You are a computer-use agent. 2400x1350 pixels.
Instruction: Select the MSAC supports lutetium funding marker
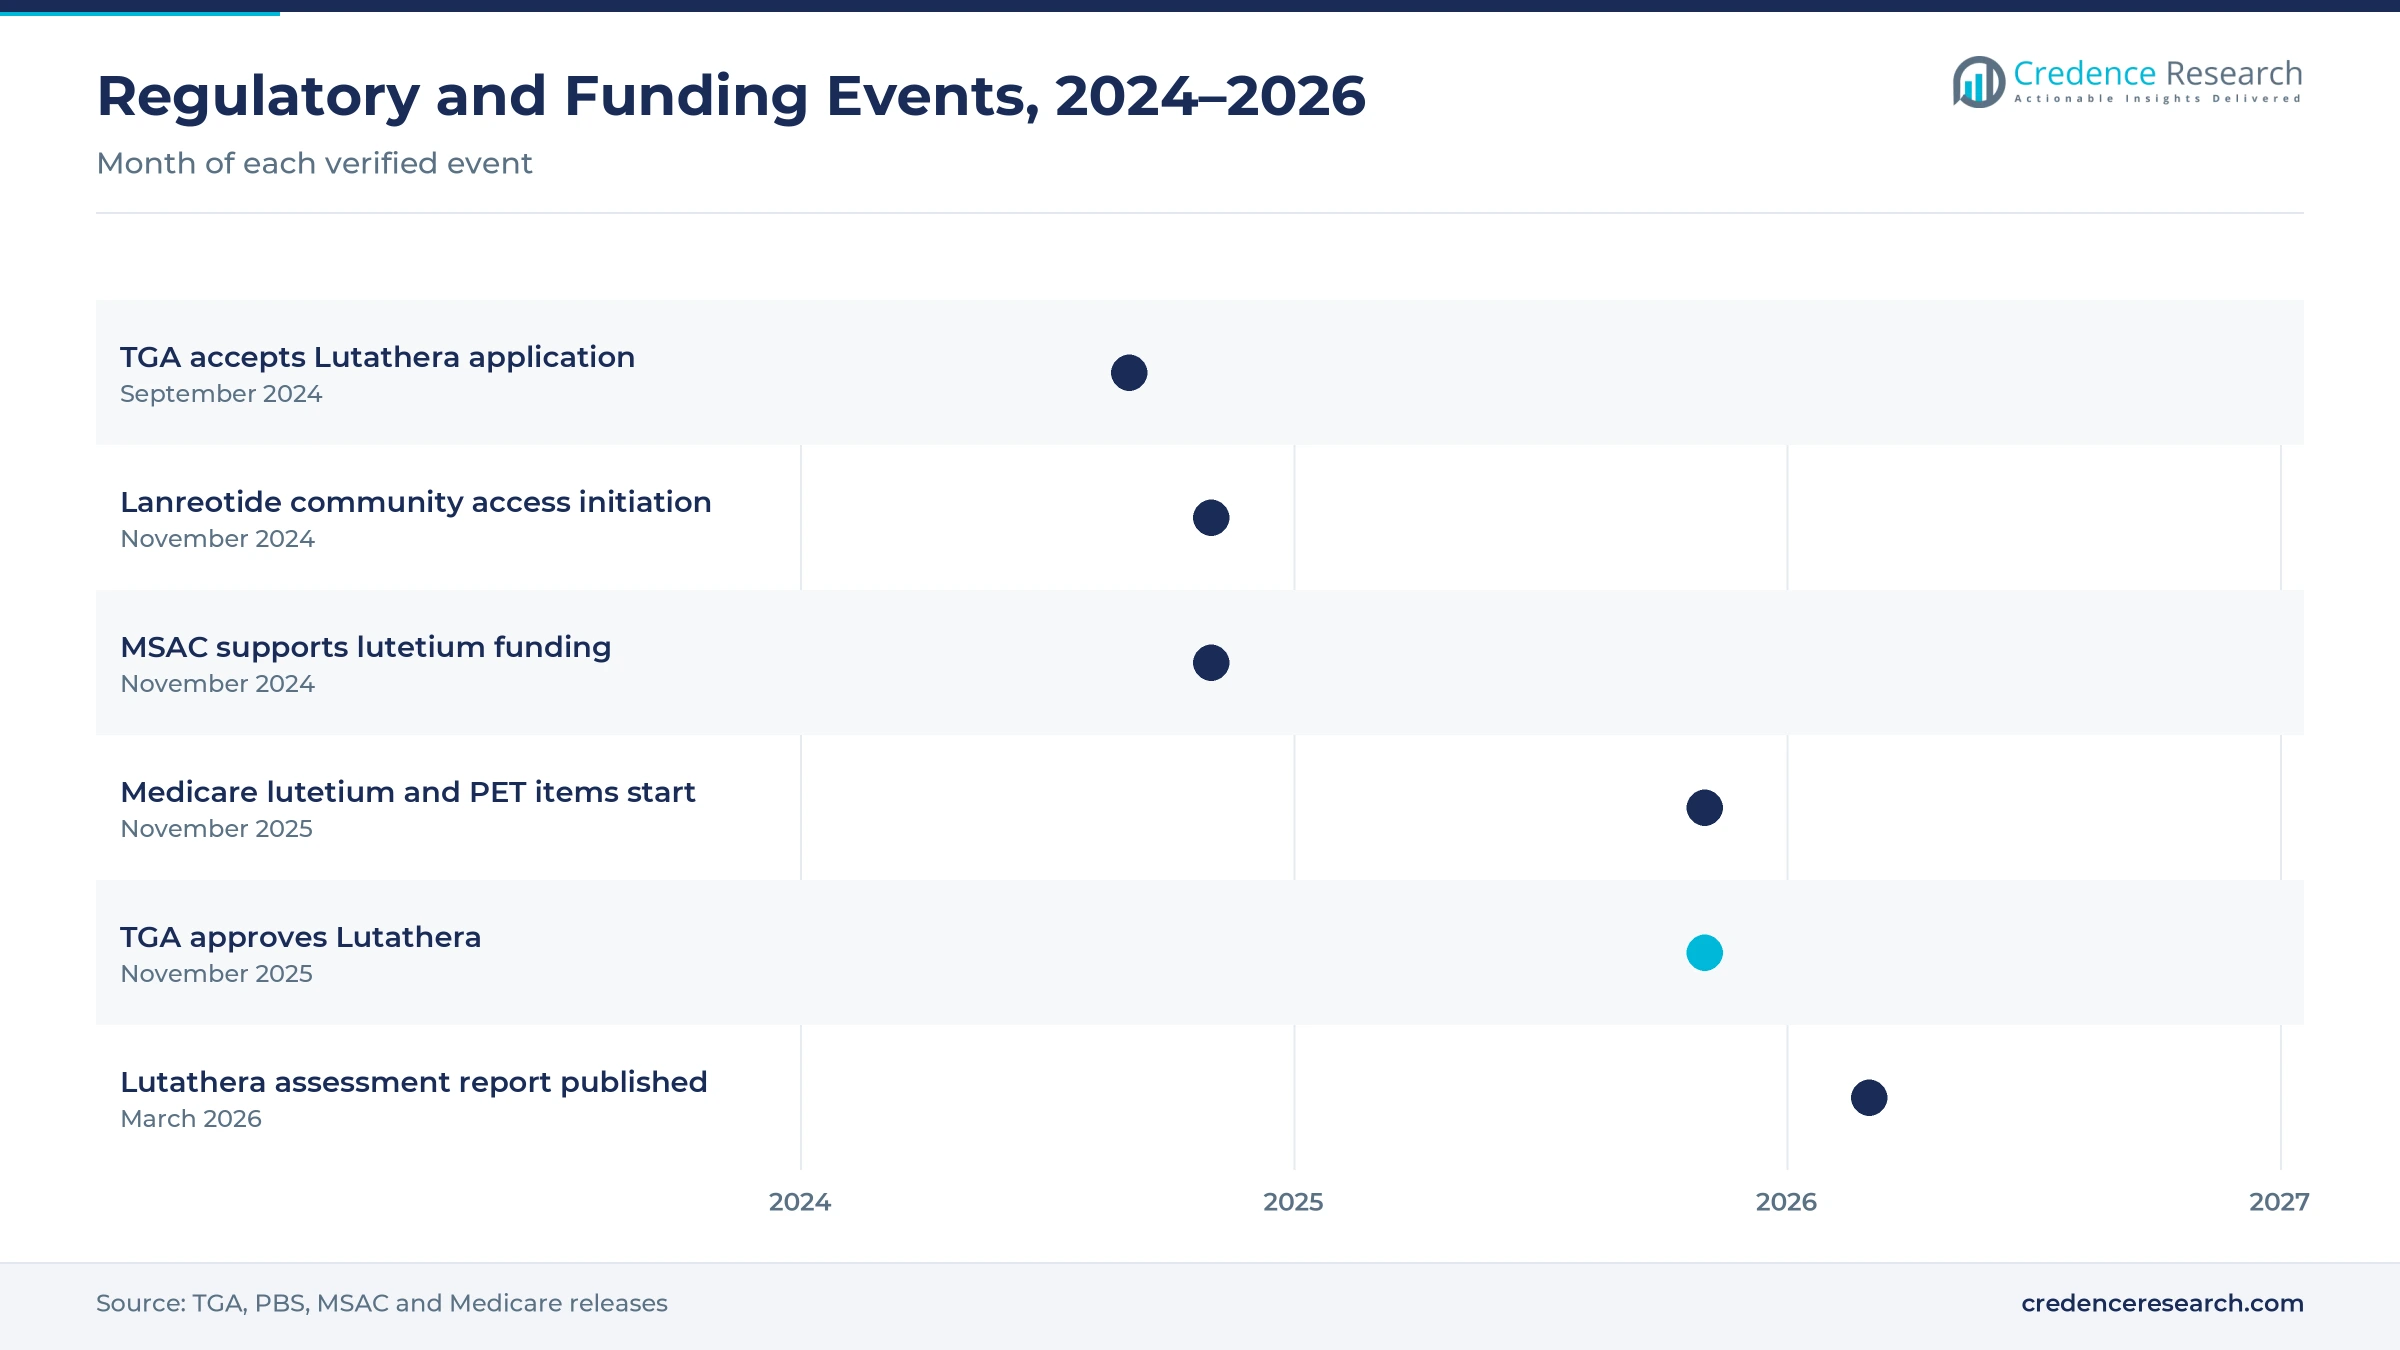1211,663
